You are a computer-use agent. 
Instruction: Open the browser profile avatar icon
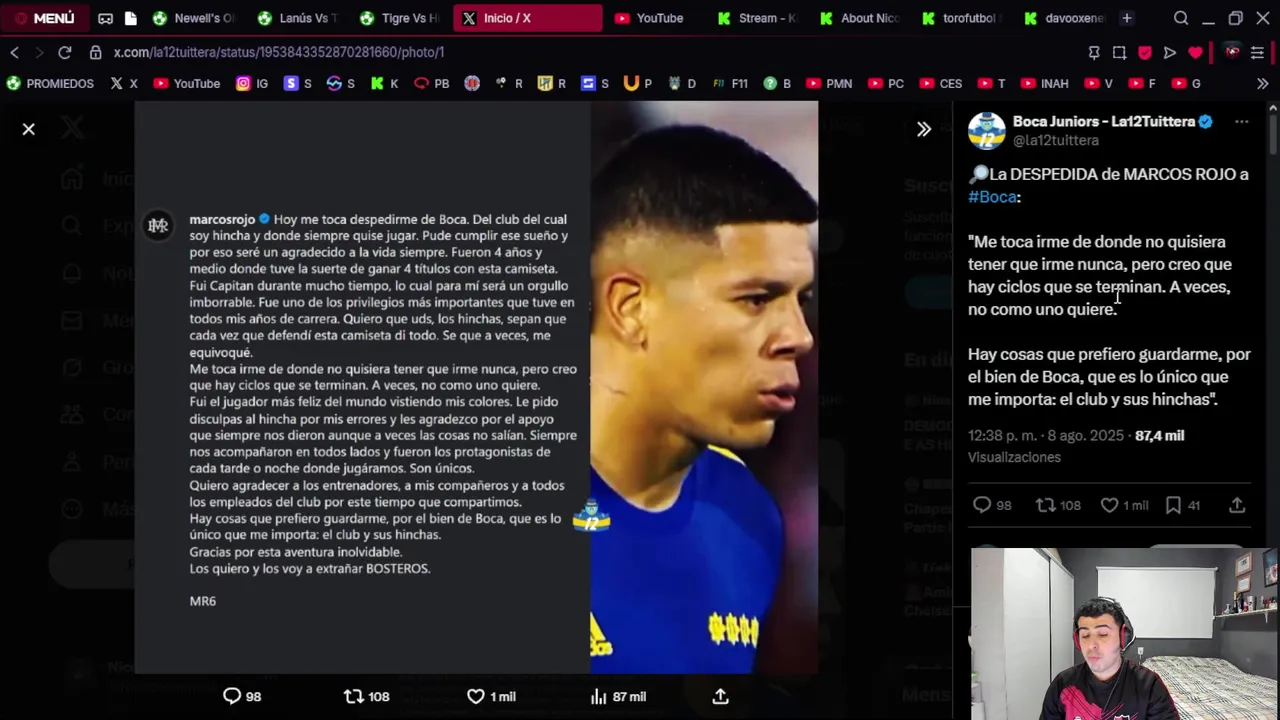tap(1232, 52)
